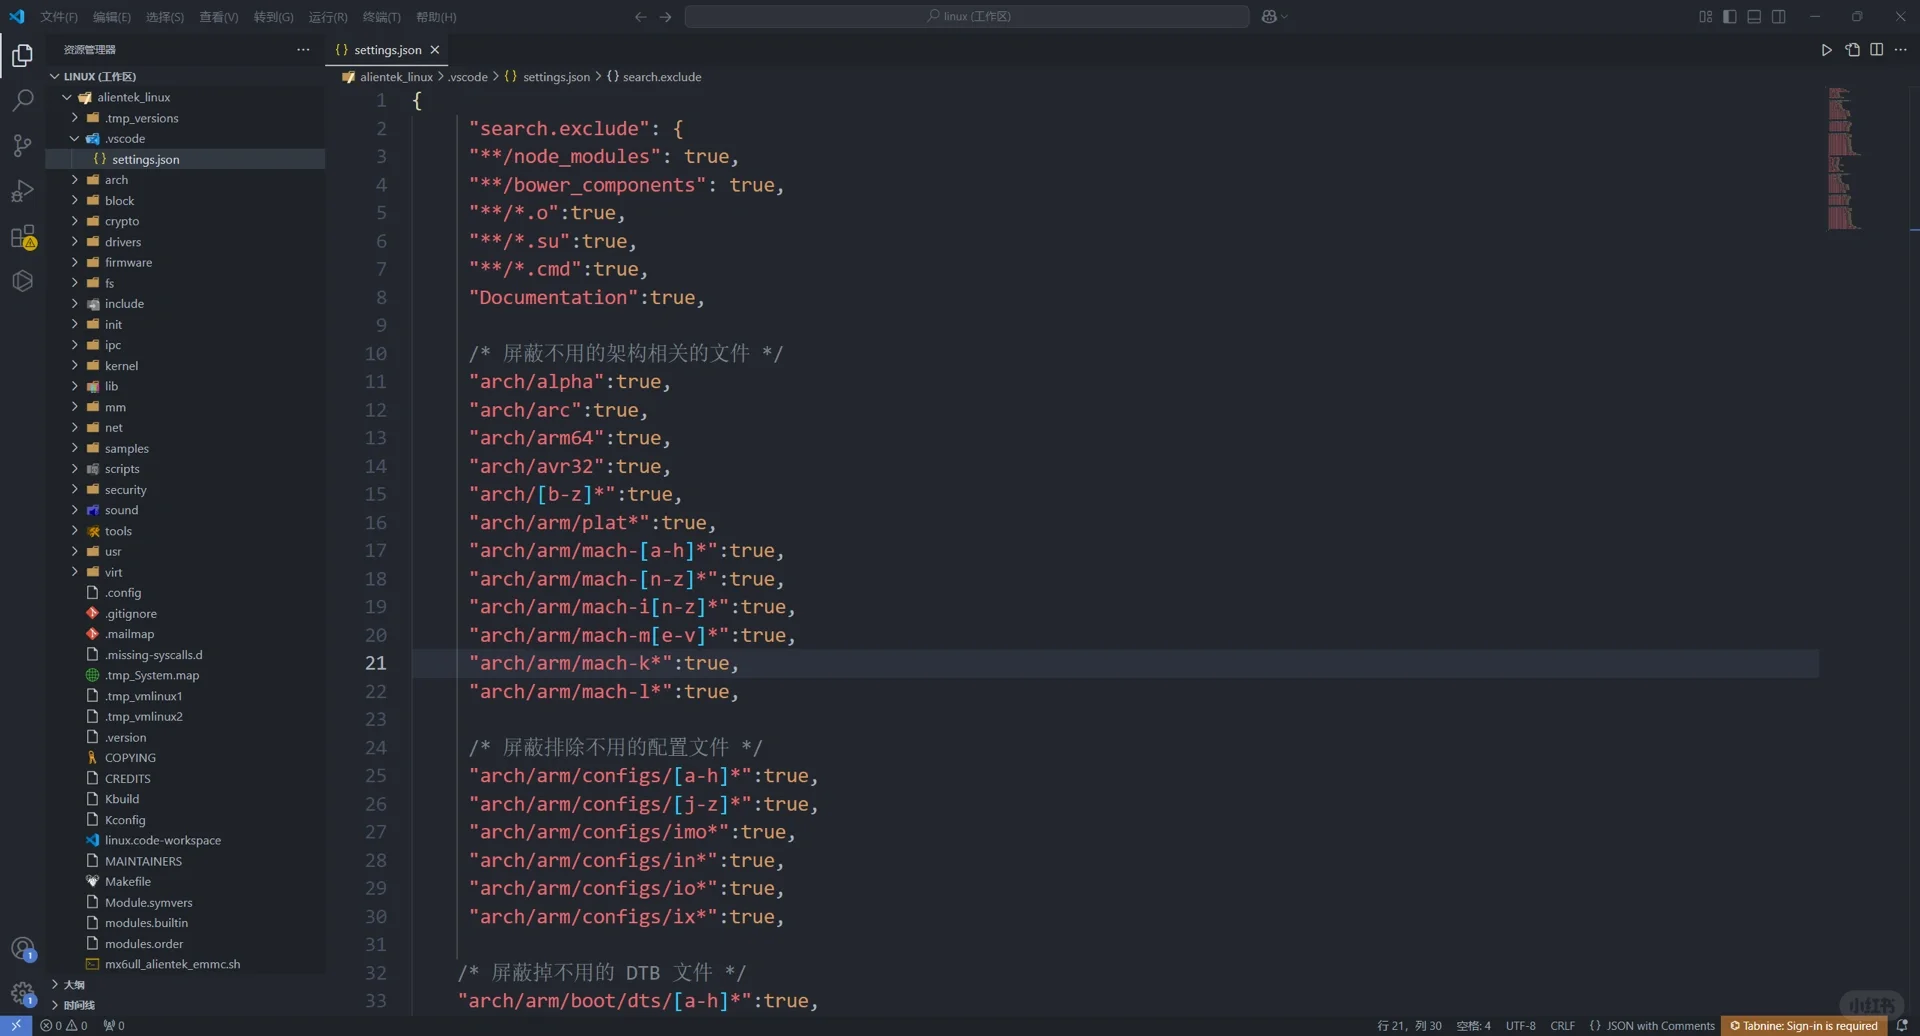Viewport: 1920px width, 1036px height.
Task: Click the ports count indicator in status bar
Action: [x=114, y=1026]
